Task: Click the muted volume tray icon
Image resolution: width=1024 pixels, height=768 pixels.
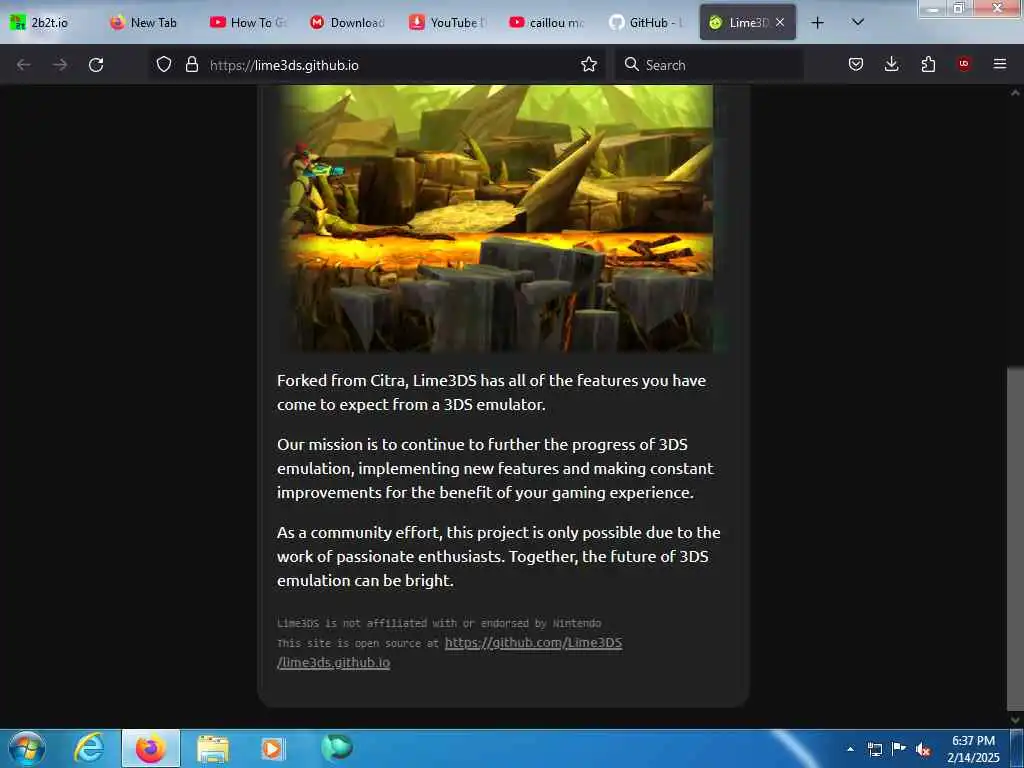Action: pyautogui.click(x=923, y=749)
